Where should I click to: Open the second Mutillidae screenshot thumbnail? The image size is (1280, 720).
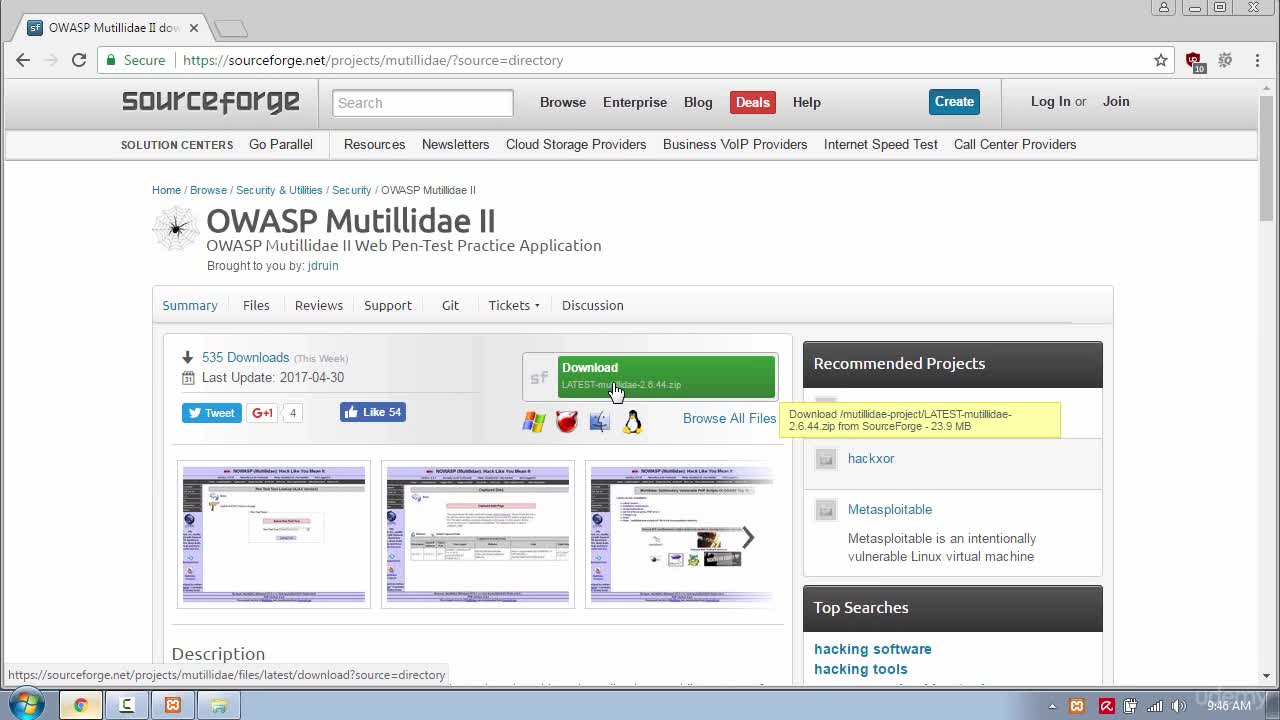478,534
